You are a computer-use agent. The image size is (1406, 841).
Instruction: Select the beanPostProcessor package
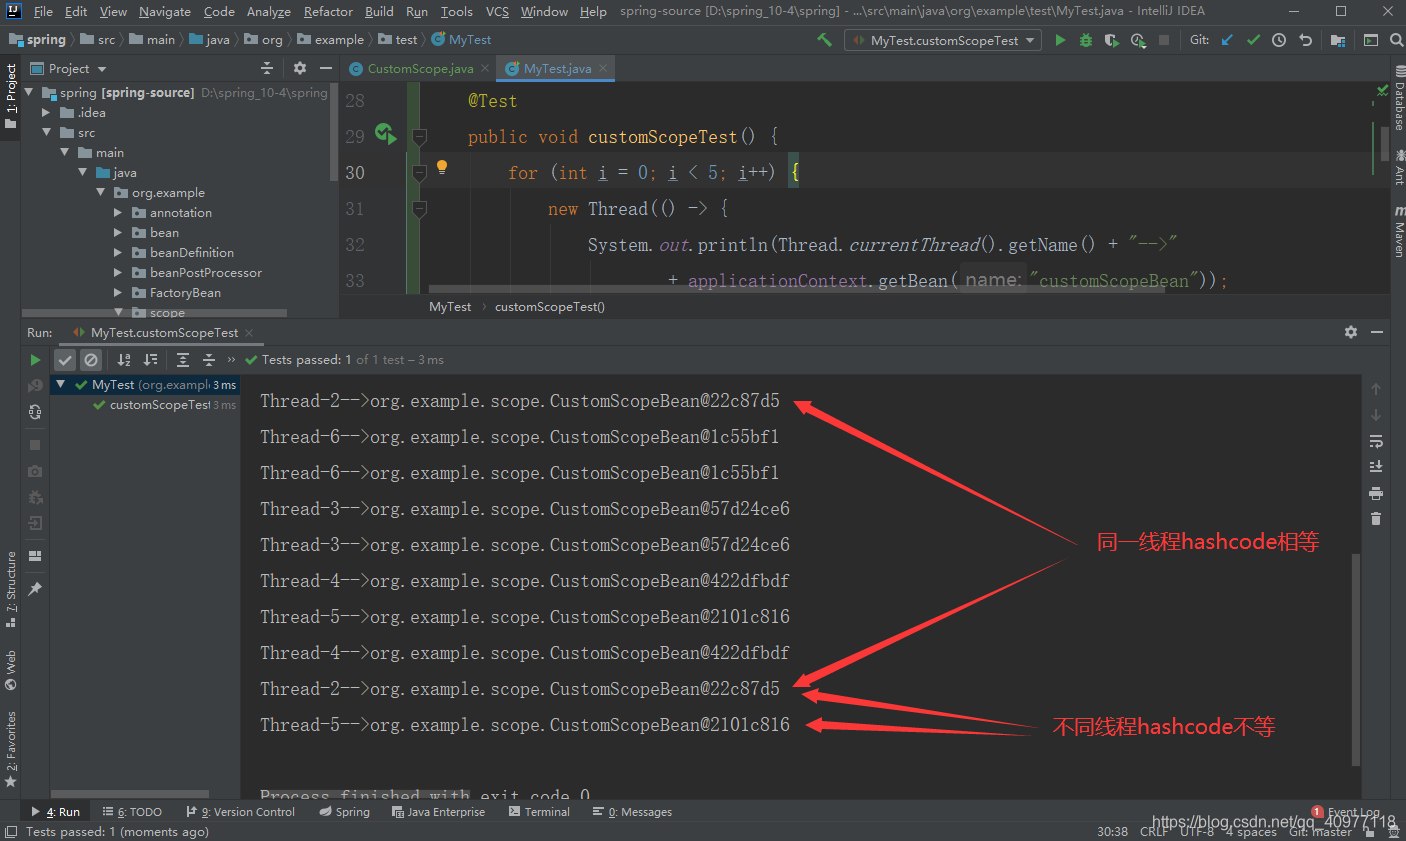[x=205, y=272]
